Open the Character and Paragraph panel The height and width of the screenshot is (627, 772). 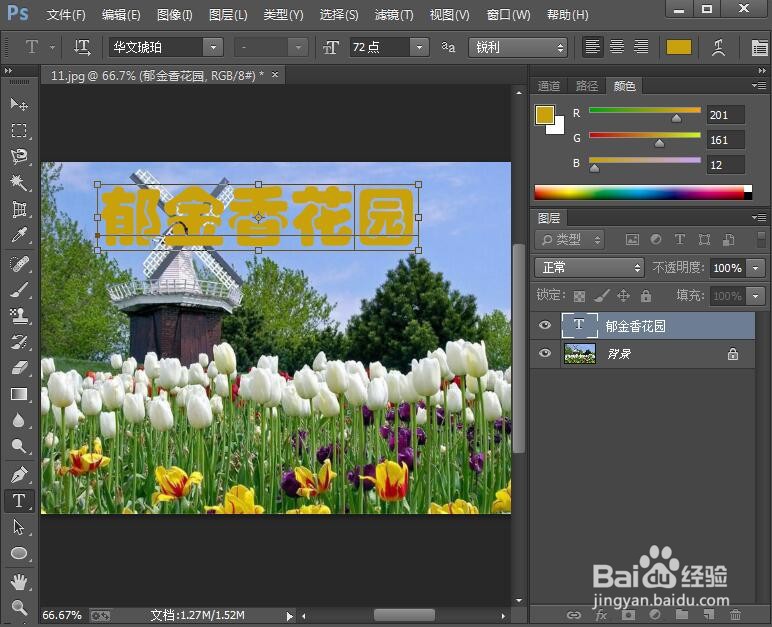(759, 47)
